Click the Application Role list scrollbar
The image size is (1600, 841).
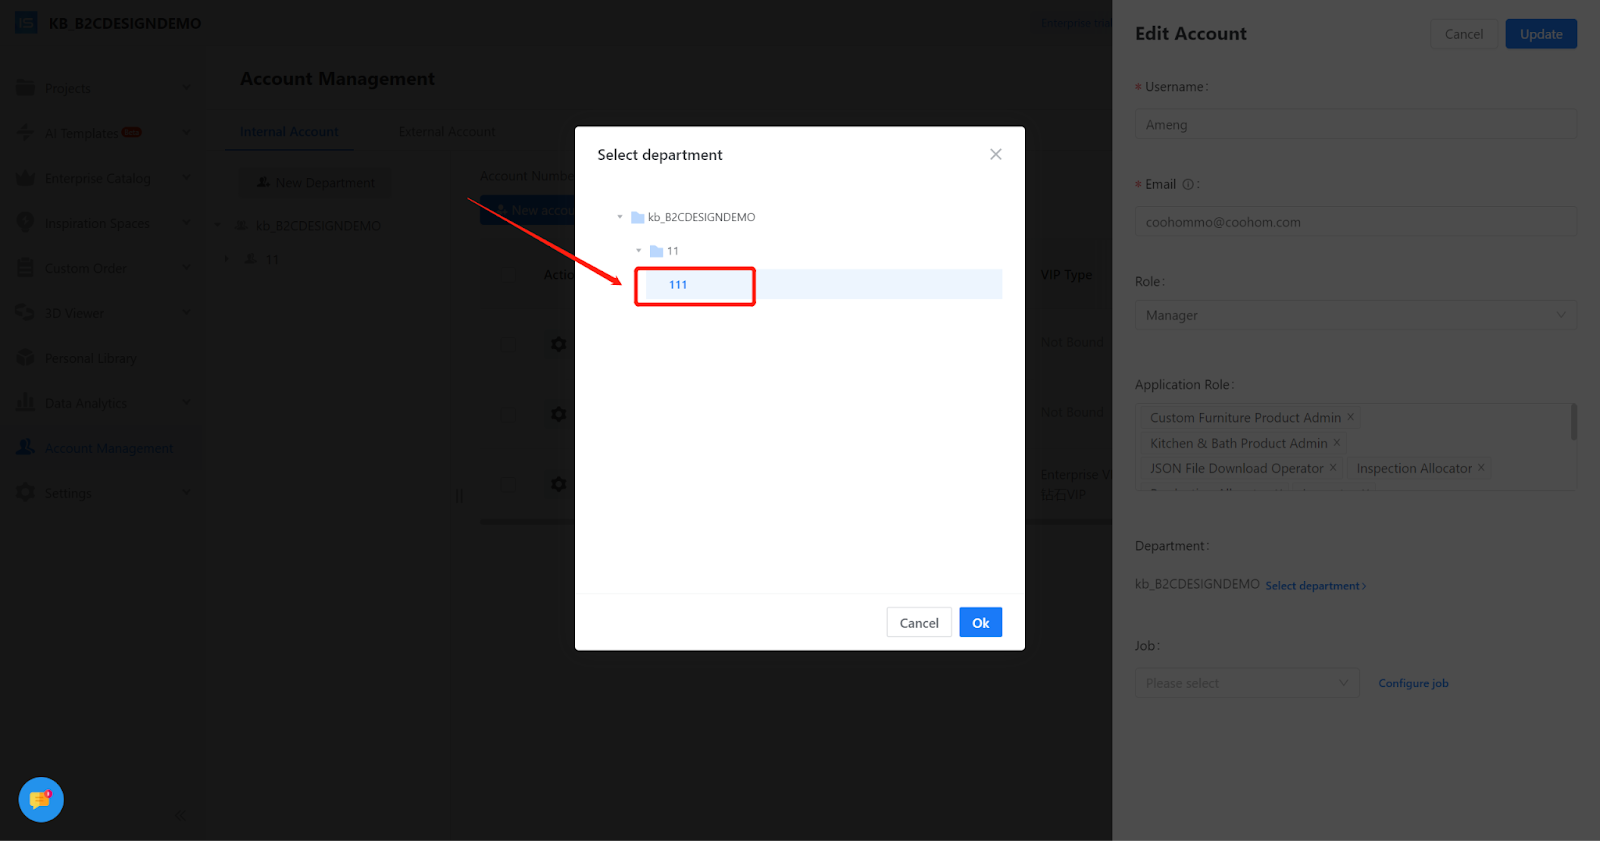tap(1573, 422)
